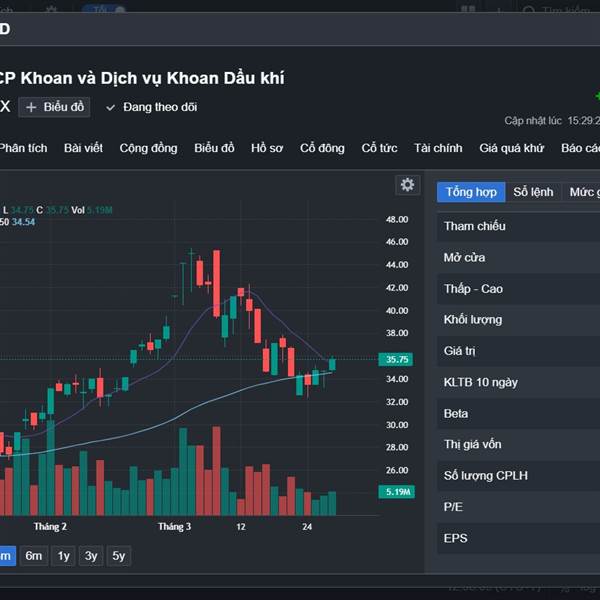Open chart settings gear icon

pyautogui.click(x=407, y=185)
